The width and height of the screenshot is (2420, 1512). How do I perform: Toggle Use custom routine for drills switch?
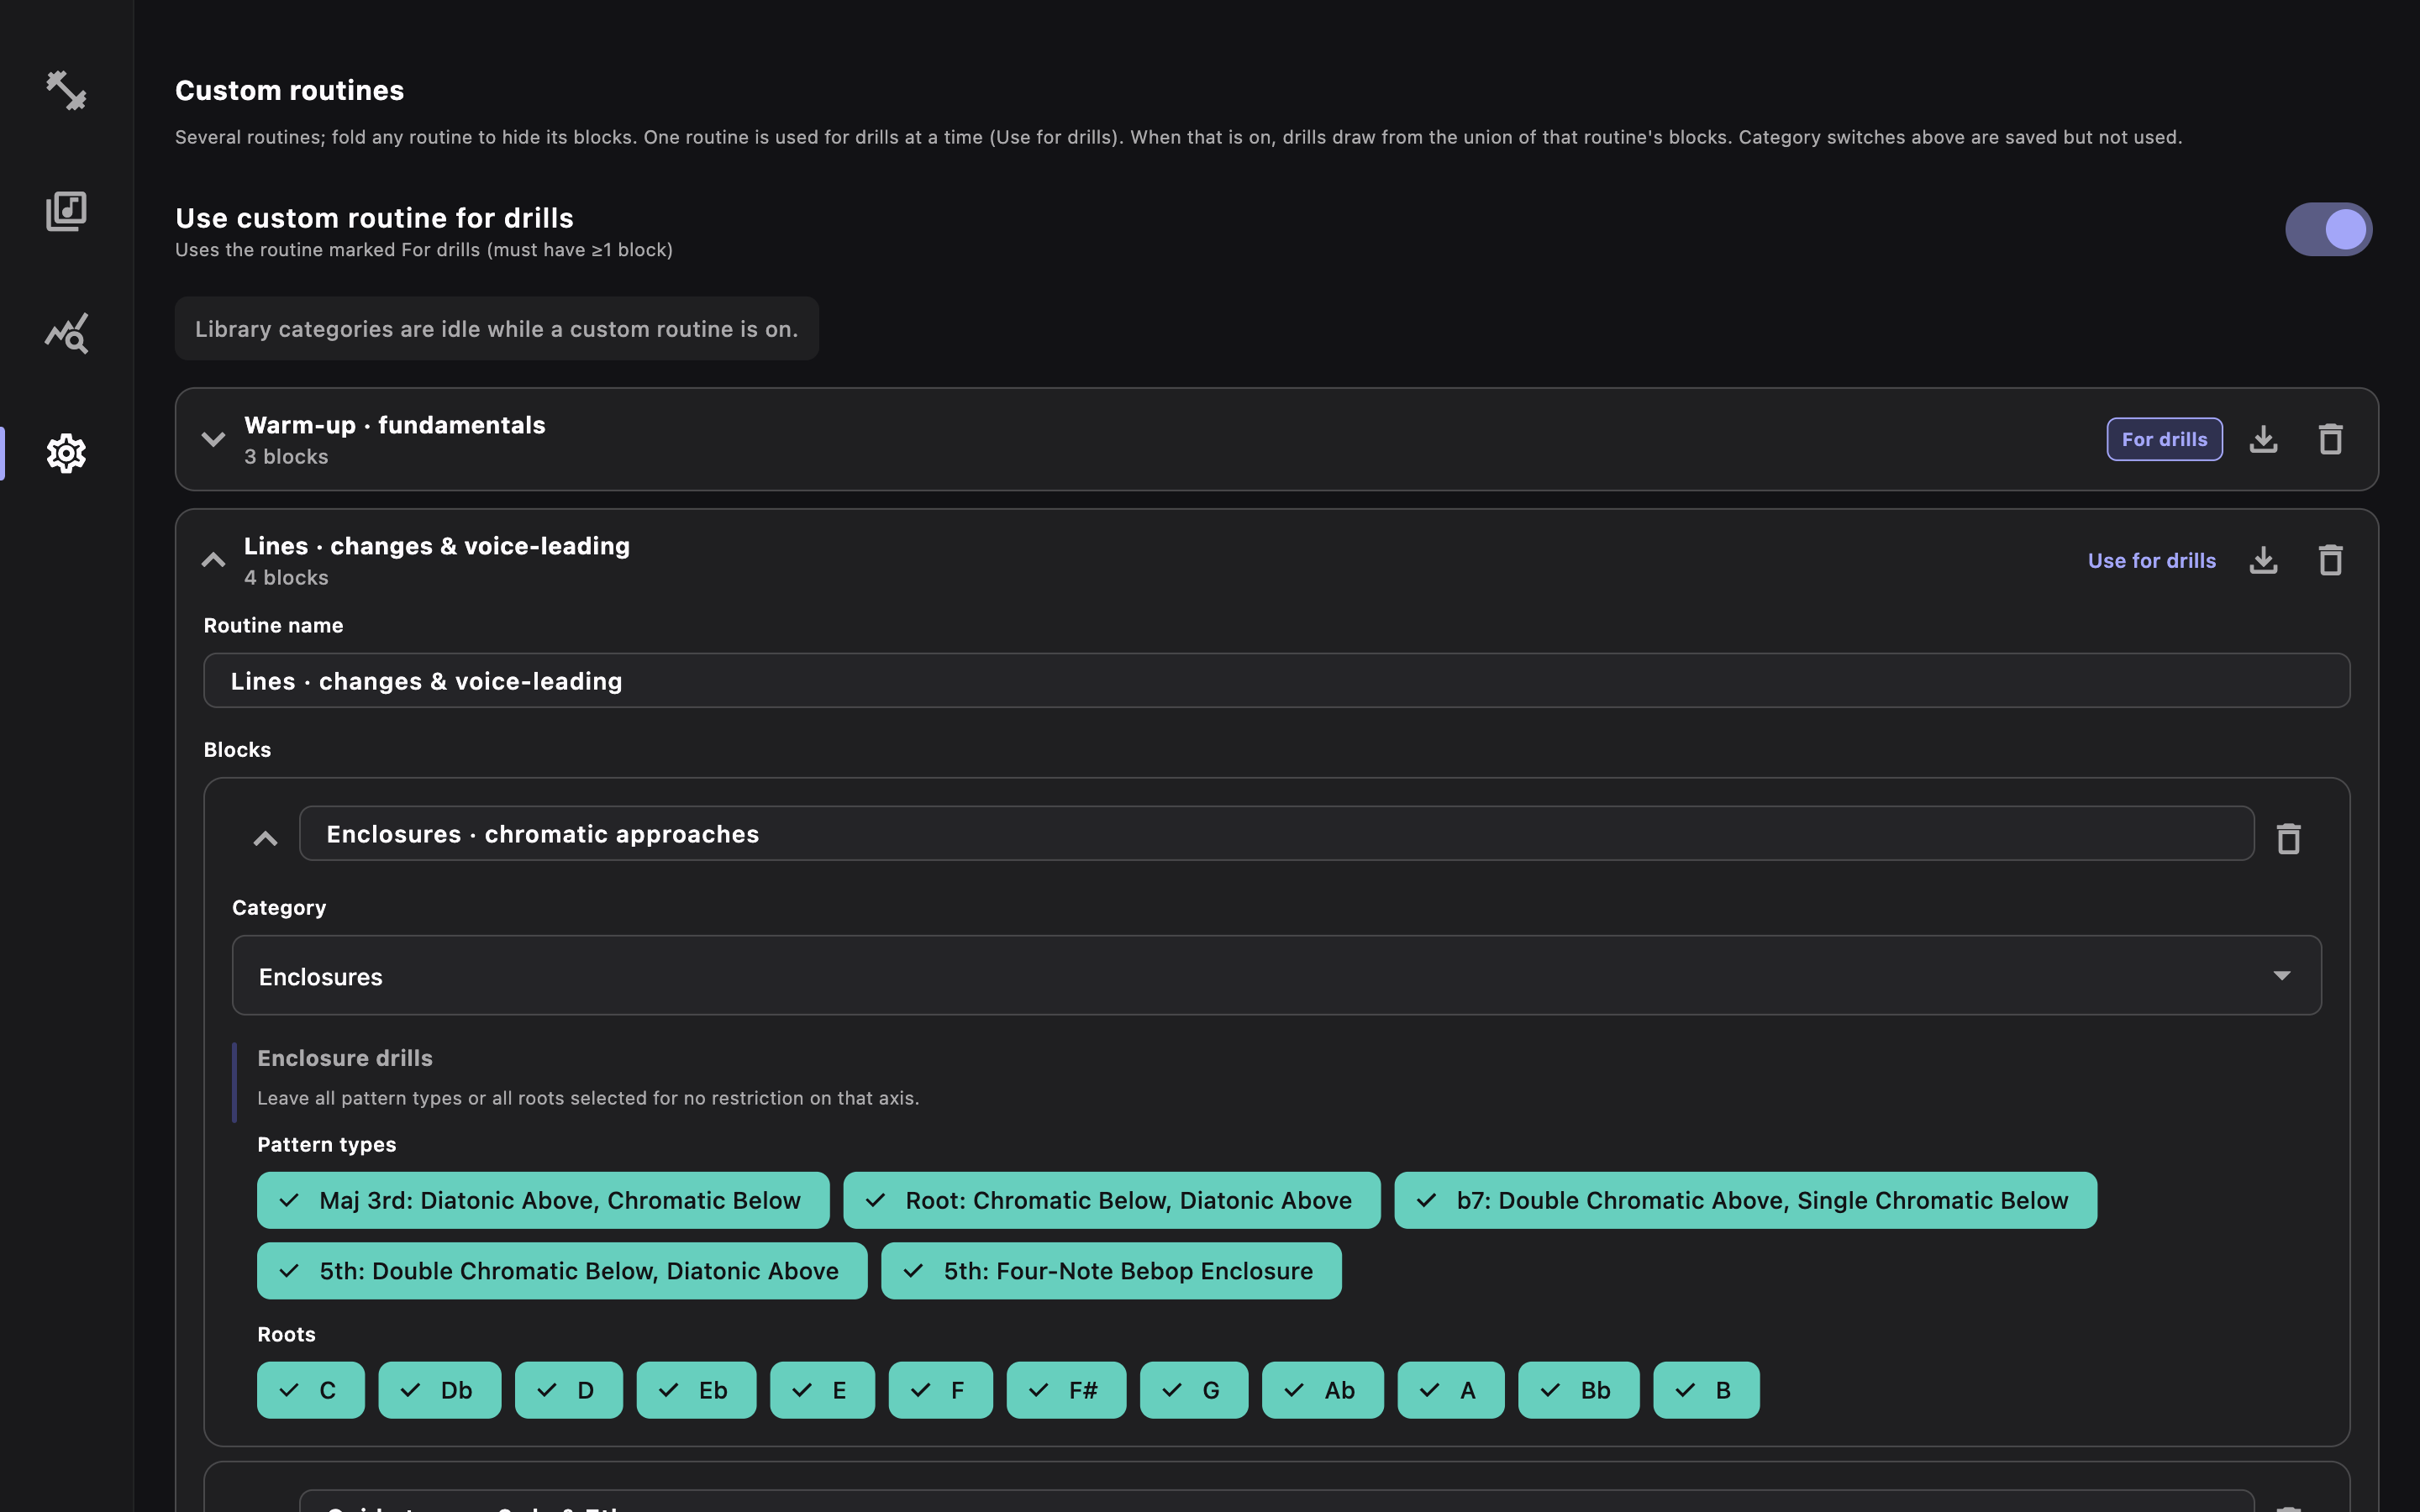point(2328,229)
